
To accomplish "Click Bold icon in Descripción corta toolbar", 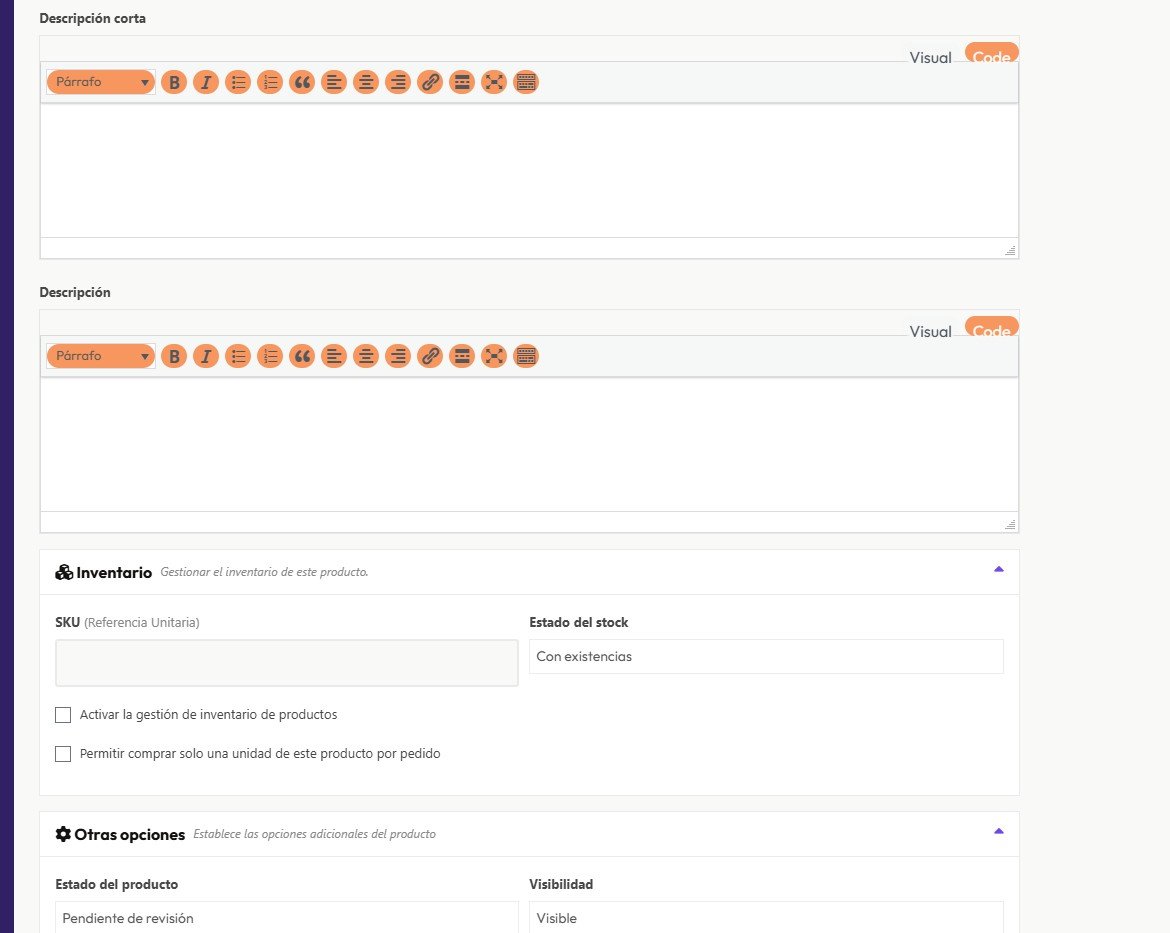I will click(x=174, y=82).
